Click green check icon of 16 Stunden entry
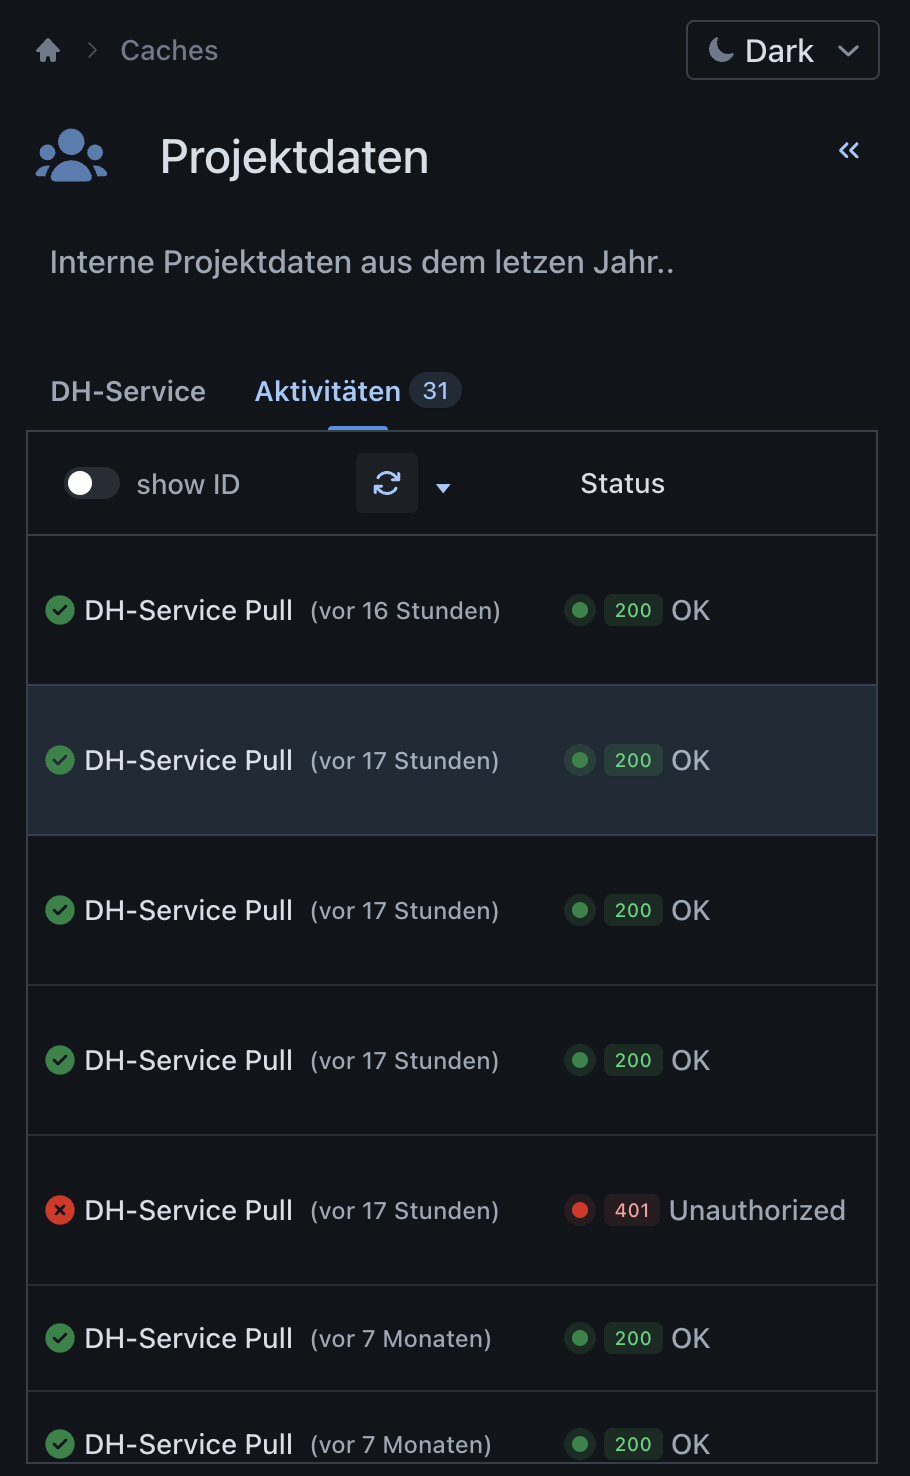The width and height of the screenshot is (910, 1476). click(60, 610)
